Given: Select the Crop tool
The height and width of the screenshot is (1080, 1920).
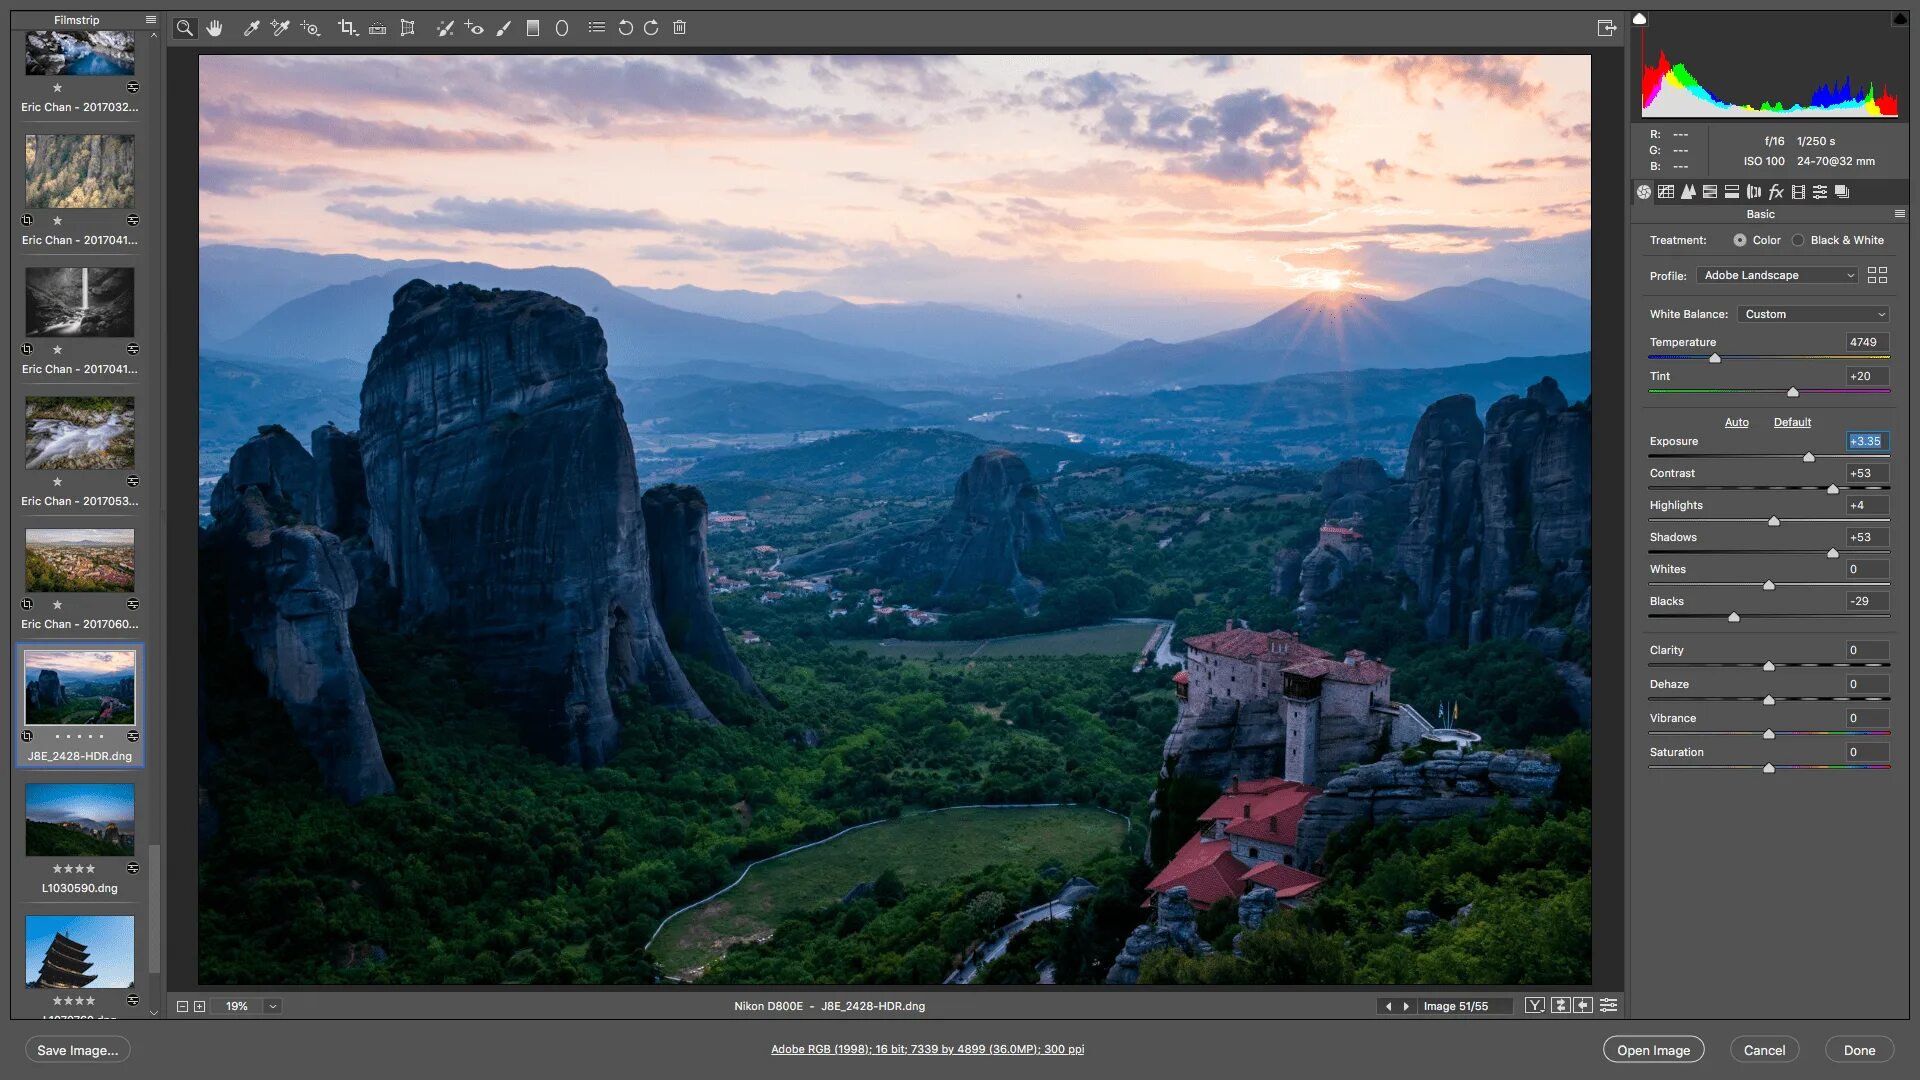Looking at the screenshot, I should pyautogui.click(x=347, y=28).
